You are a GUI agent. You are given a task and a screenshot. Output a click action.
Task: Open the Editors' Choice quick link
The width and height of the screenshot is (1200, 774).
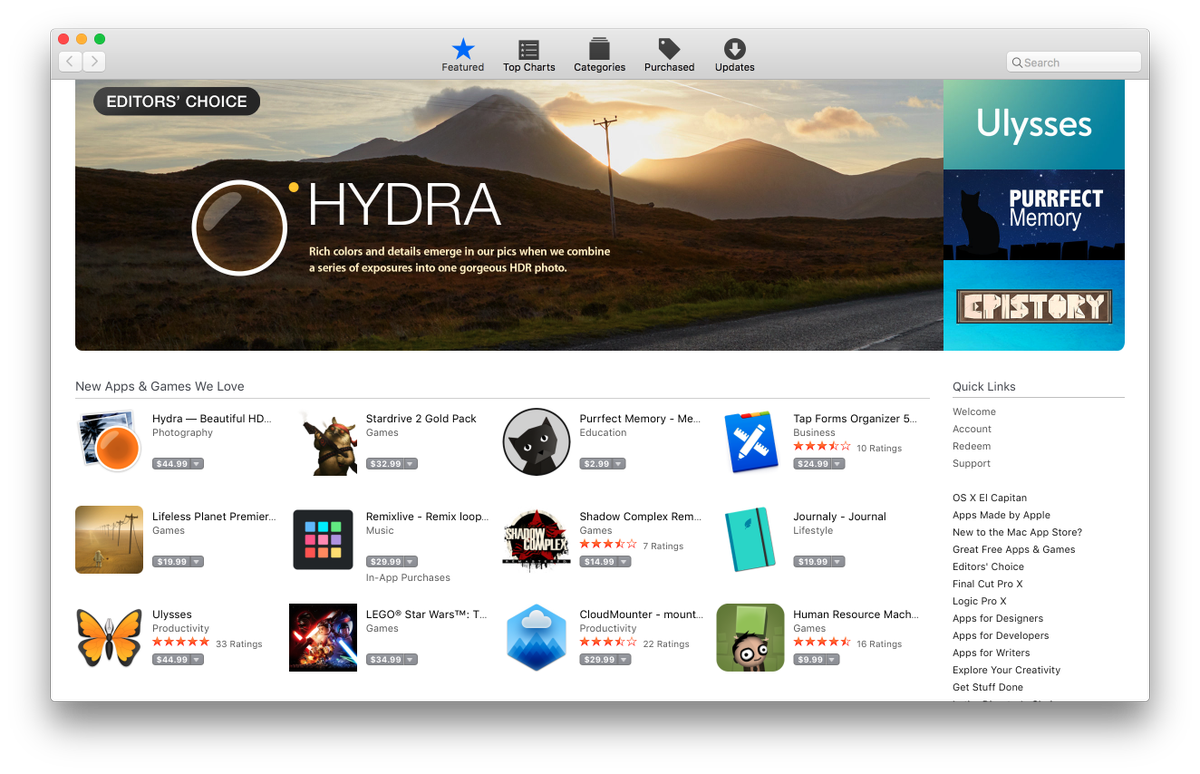click(x=988, y=567)
